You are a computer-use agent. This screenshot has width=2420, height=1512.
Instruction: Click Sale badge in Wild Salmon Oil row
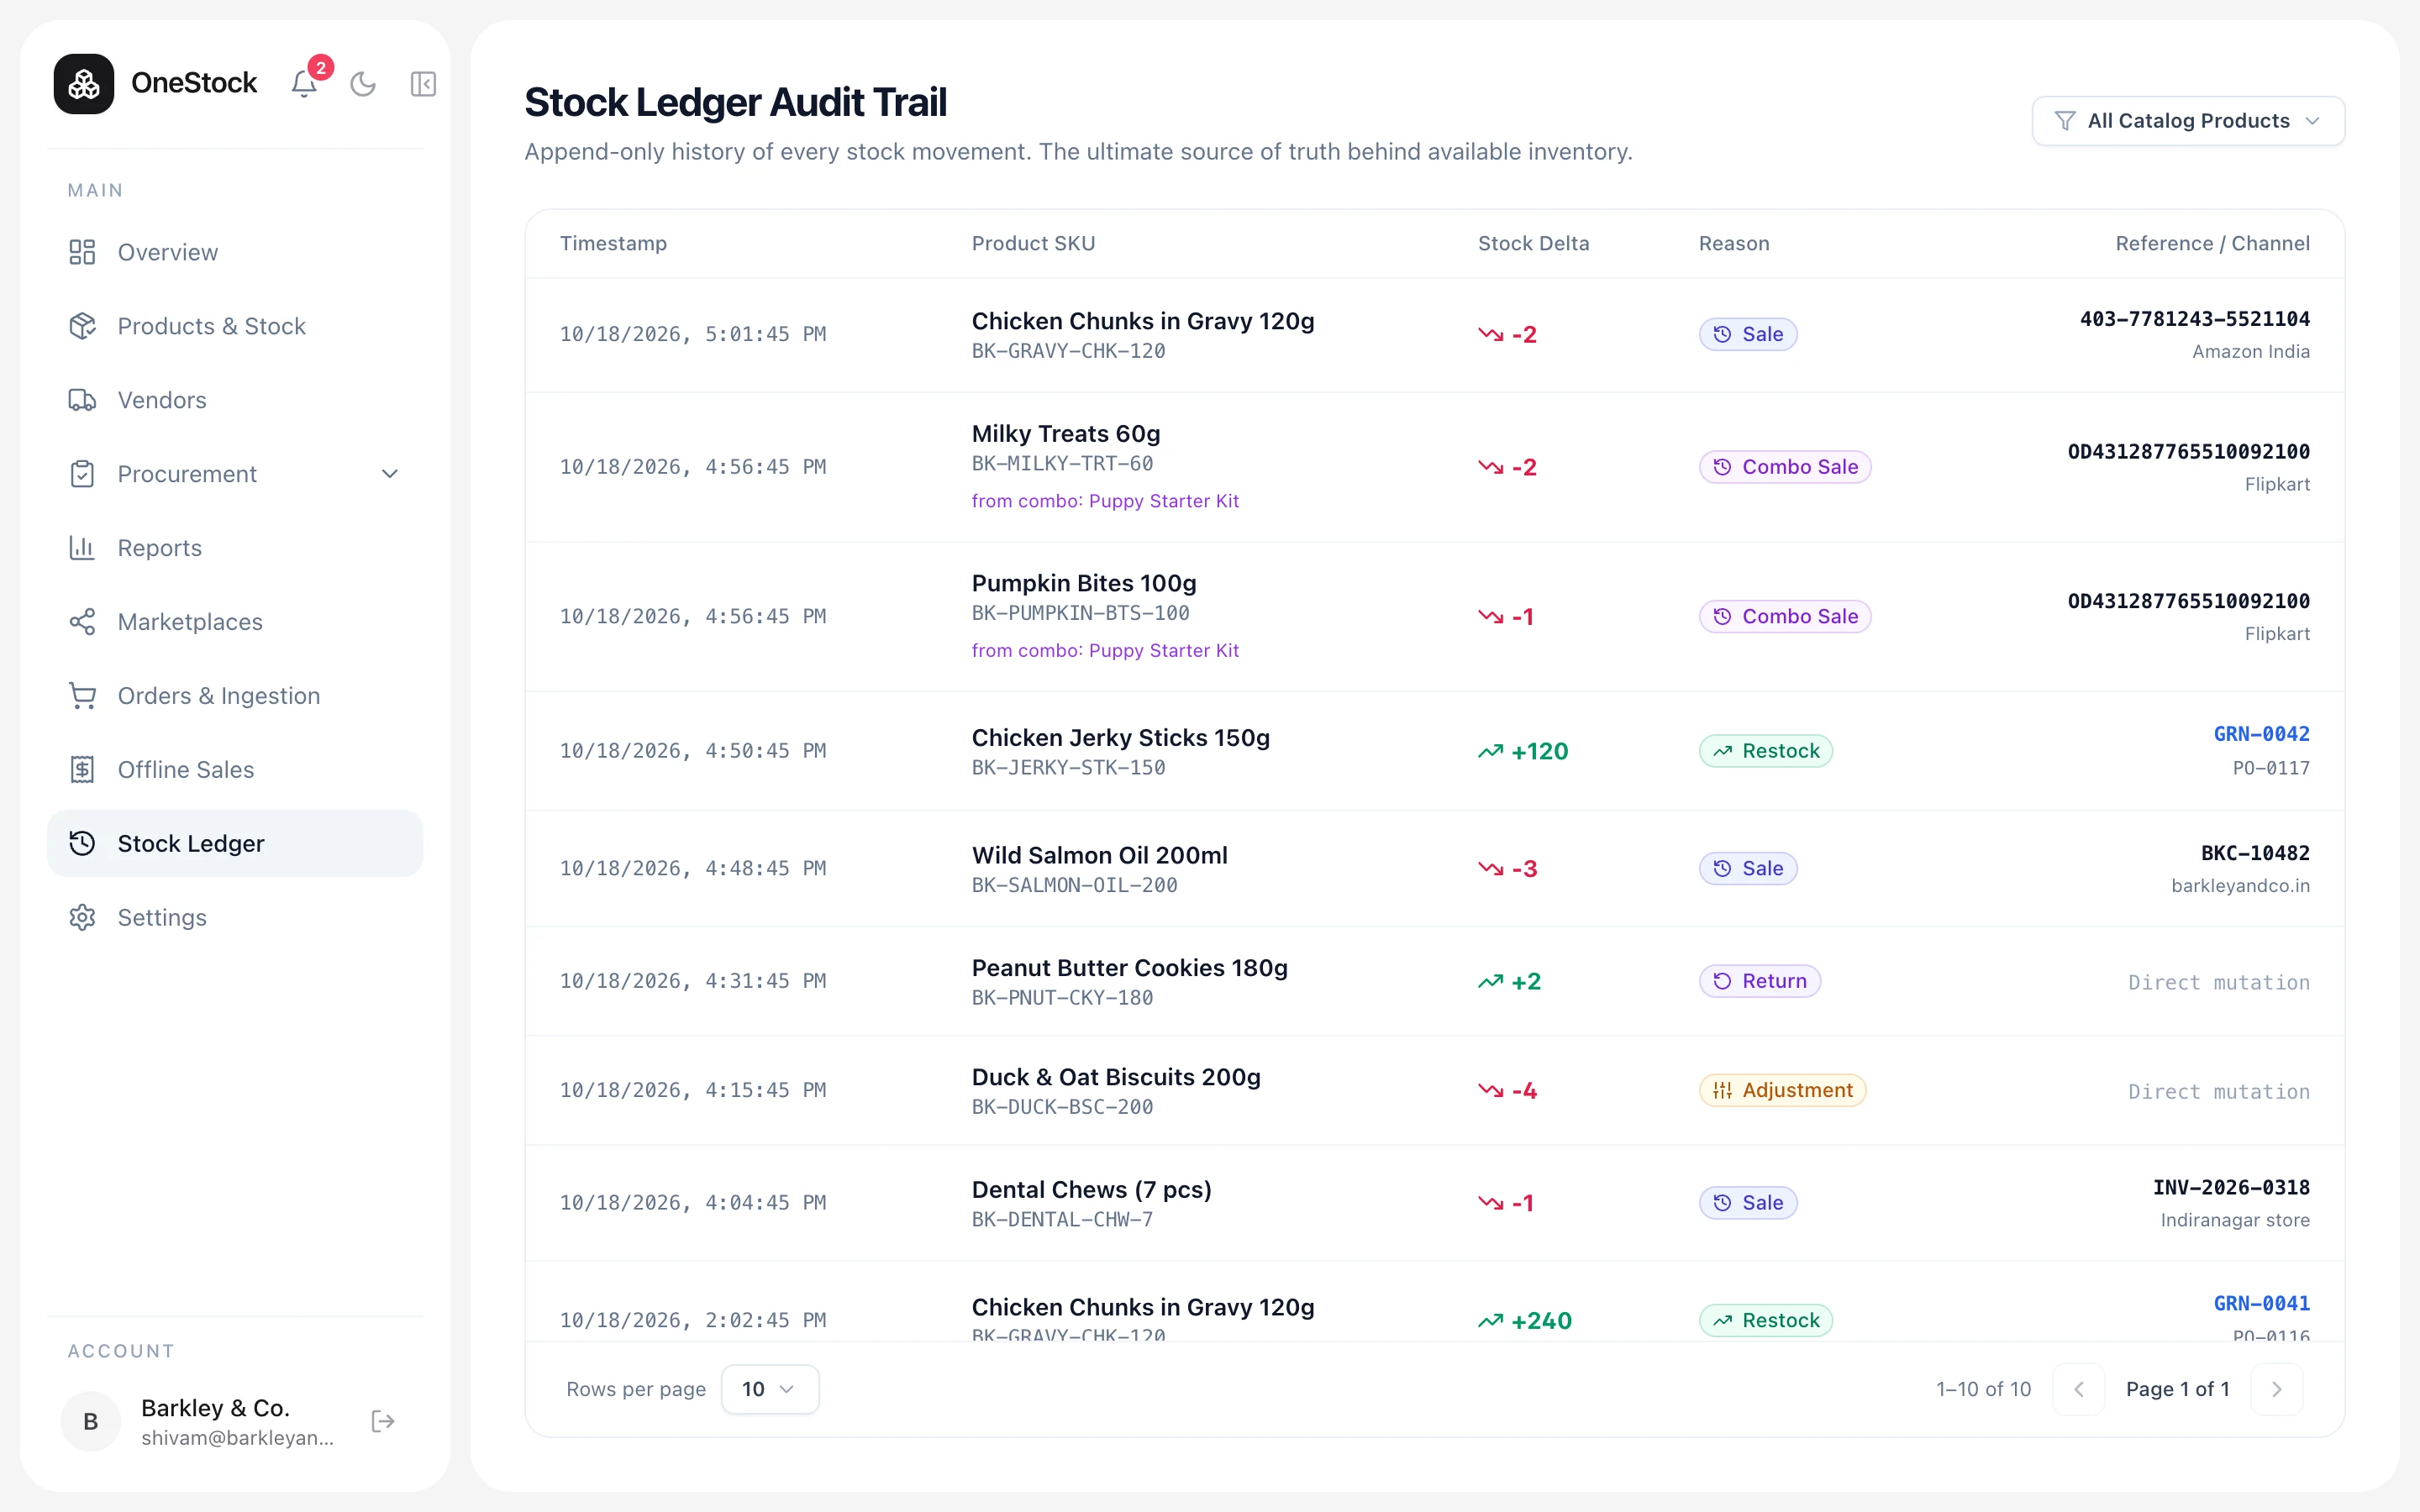pos(1748,868)
